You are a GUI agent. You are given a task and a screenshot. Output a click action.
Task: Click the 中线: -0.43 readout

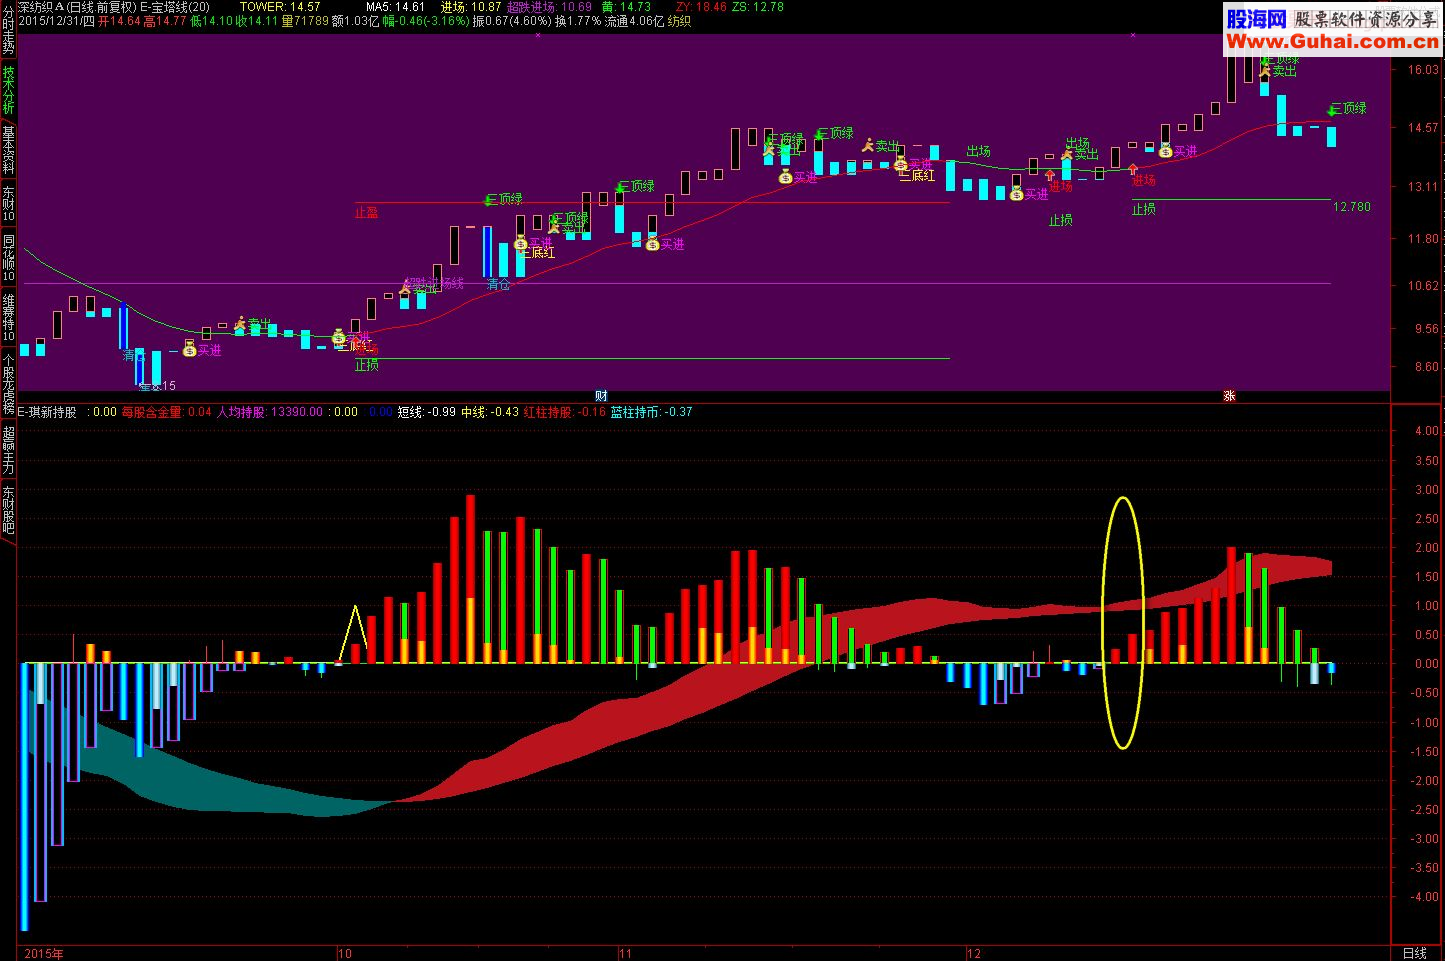click(x=490, y=411)
